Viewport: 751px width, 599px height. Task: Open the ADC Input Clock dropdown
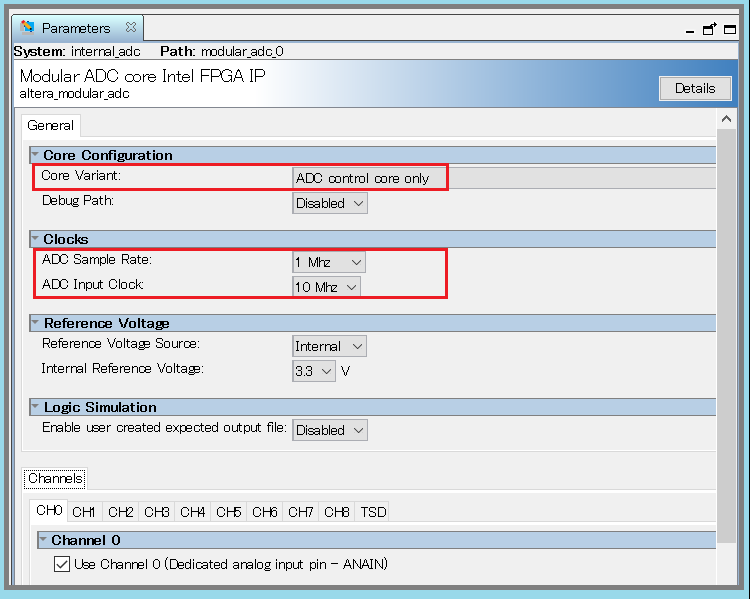(x=326, y=287)
